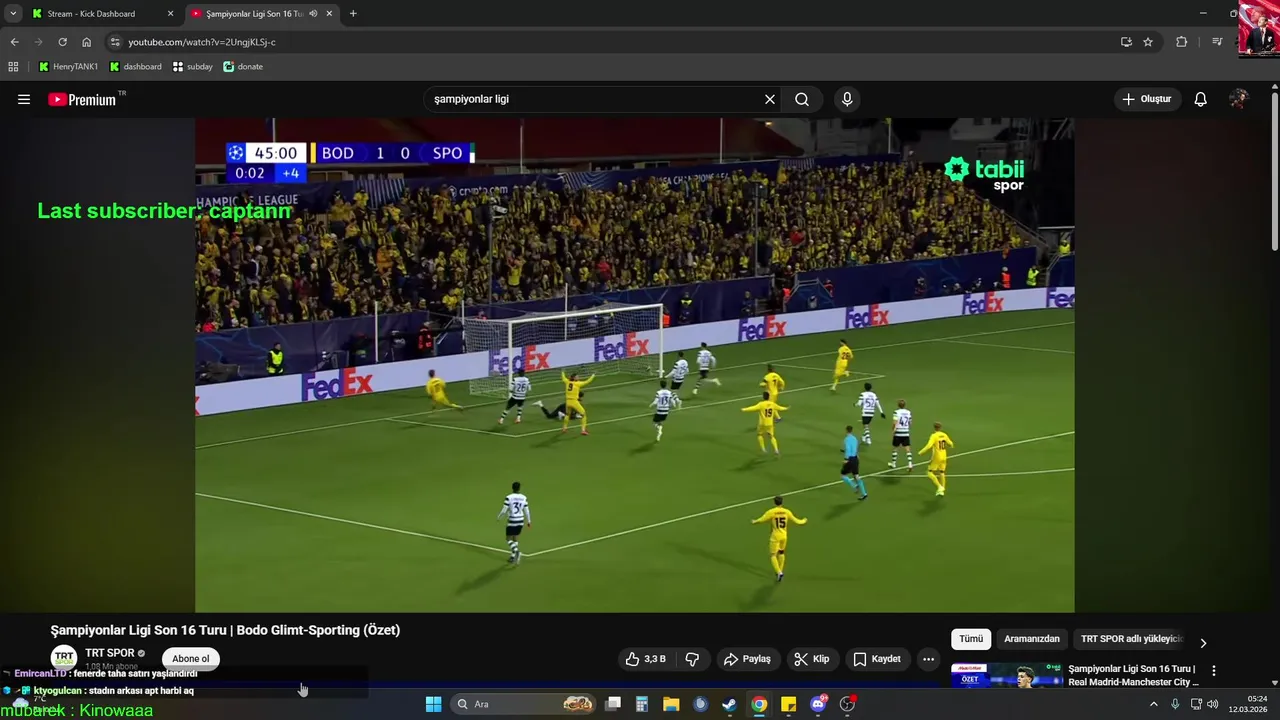Select the TRT SPOR adlı yükleyici chip
The image size is (1280, 720).
(x=1131, y=639)
